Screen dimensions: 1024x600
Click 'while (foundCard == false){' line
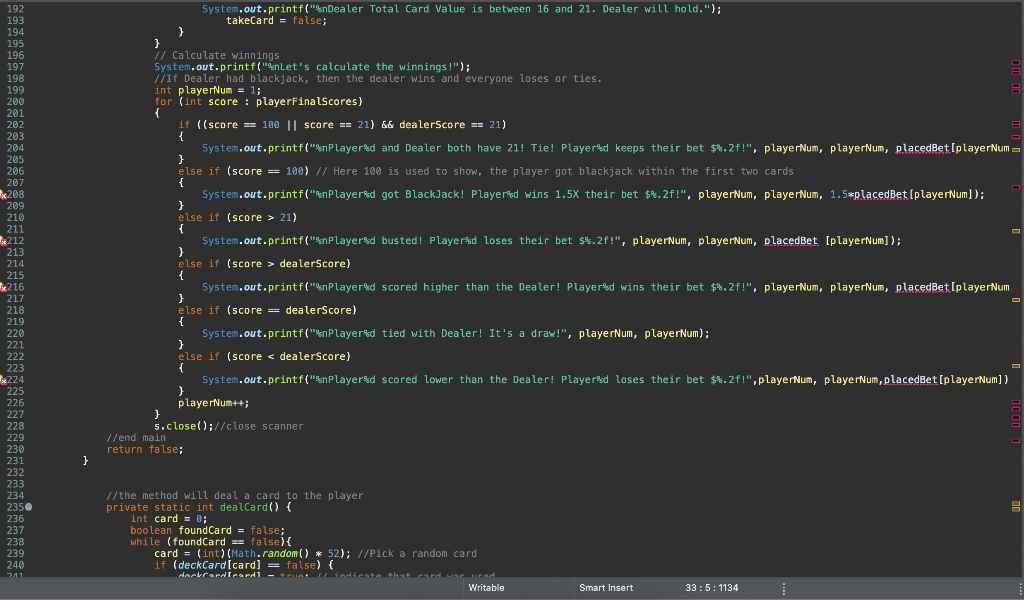(x=210, y=542)
